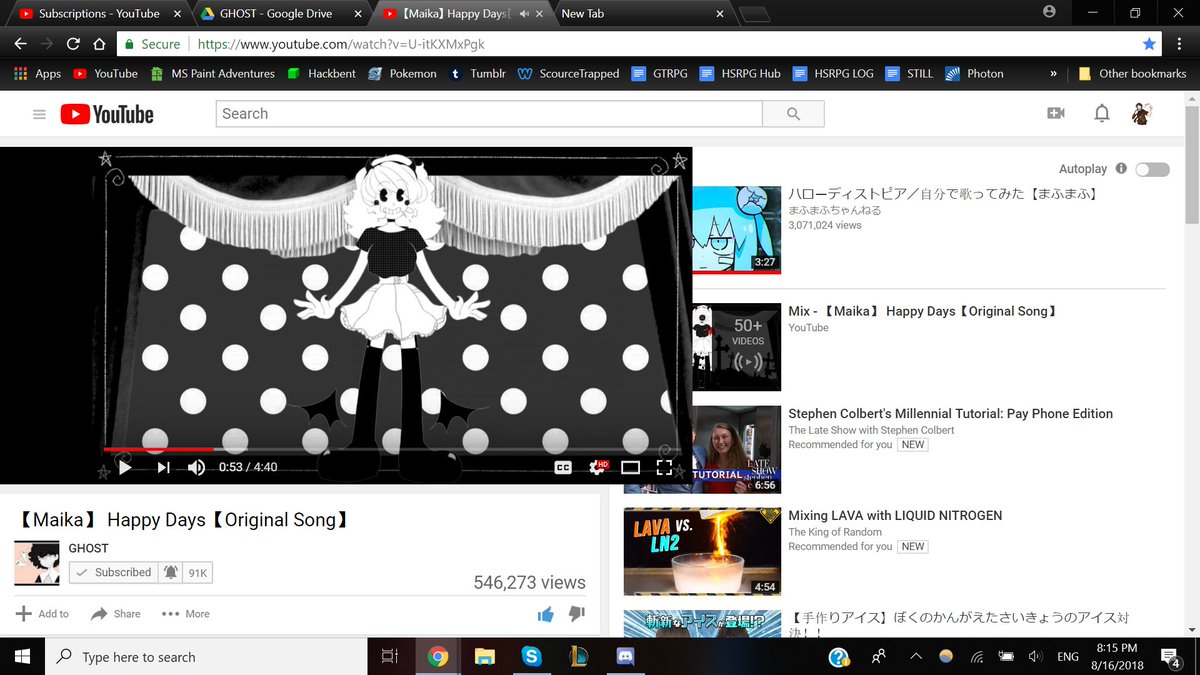Play the video with the play button
Screen dimensions: 1200x675
(x=125, y=467)
